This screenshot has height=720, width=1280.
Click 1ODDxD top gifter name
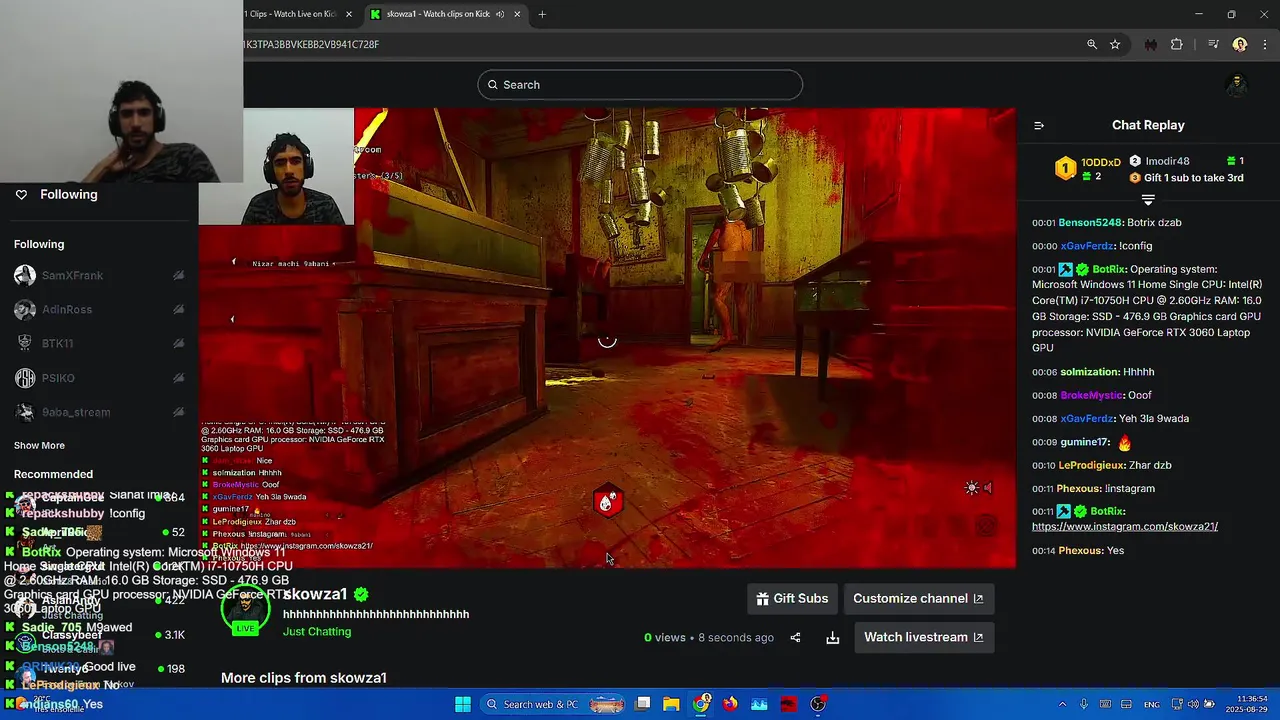click(1101, 161)
